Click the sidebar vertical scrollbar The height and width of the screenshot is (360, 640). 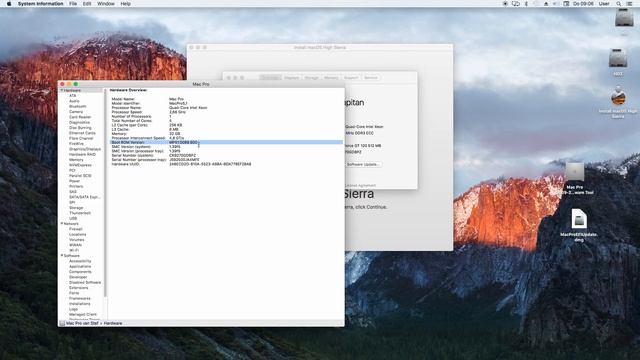(105, 192)
